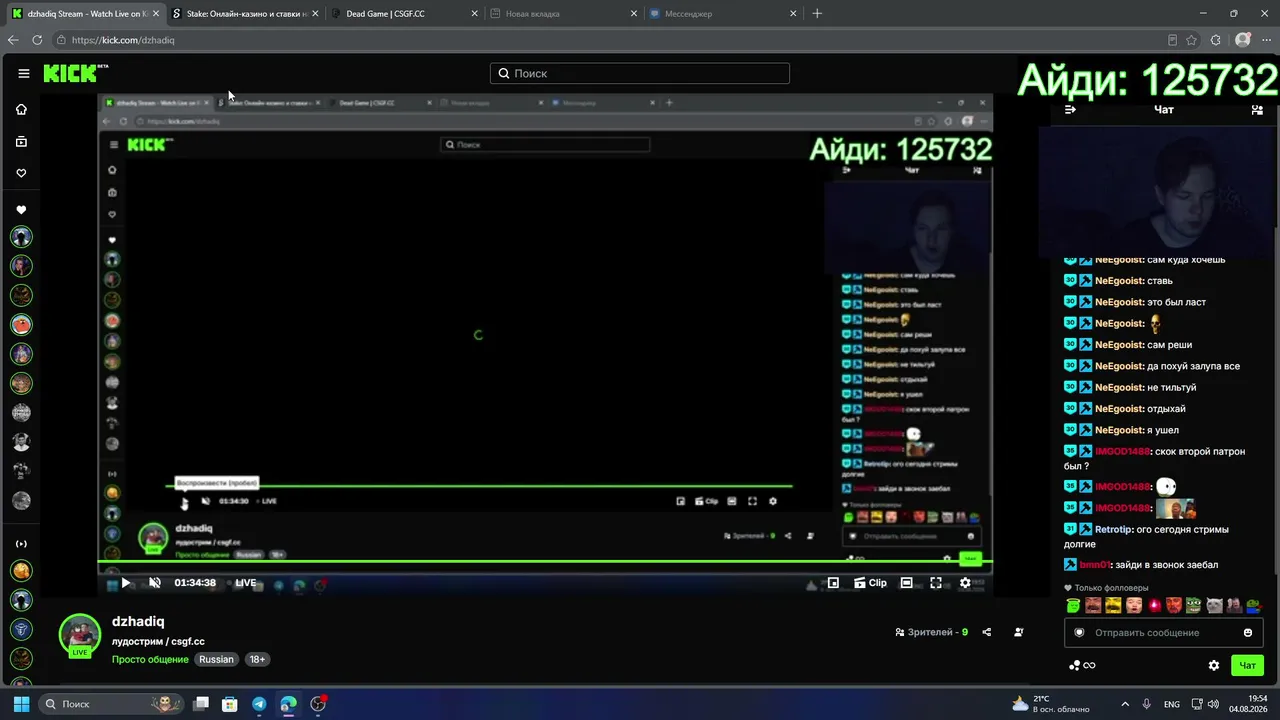Open a new browser tab
This screenshot has height=720, width=1280.
[x=817, y=14]
